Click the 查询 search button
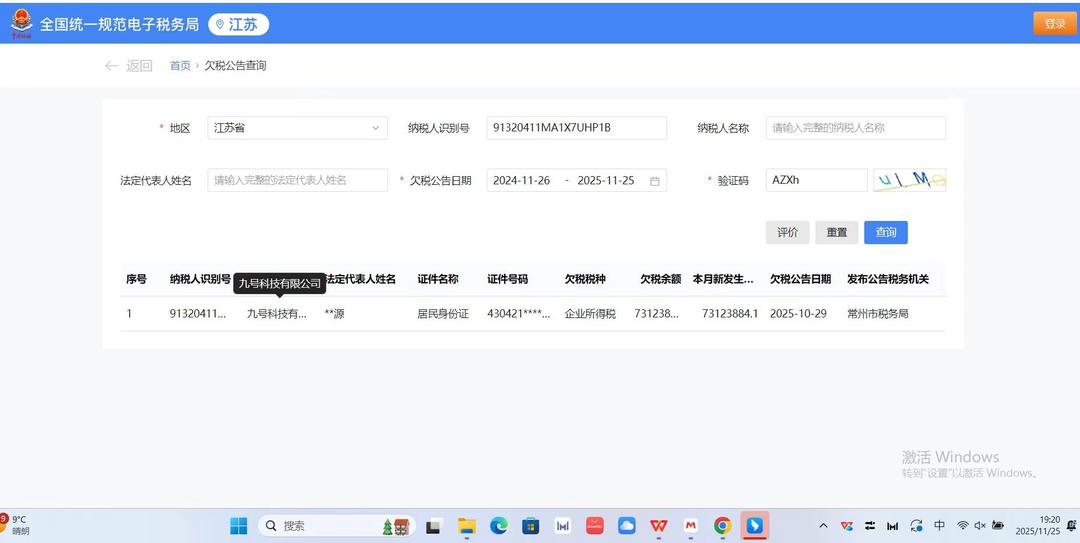The width and height of the screenshot is (1080, 543). [x=885, y=232]
